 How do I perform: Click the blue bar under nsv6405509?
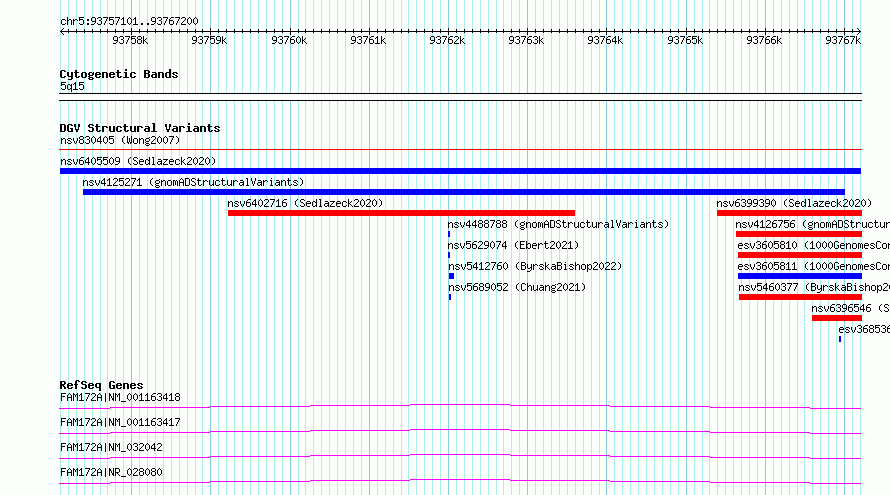point(460,171)
